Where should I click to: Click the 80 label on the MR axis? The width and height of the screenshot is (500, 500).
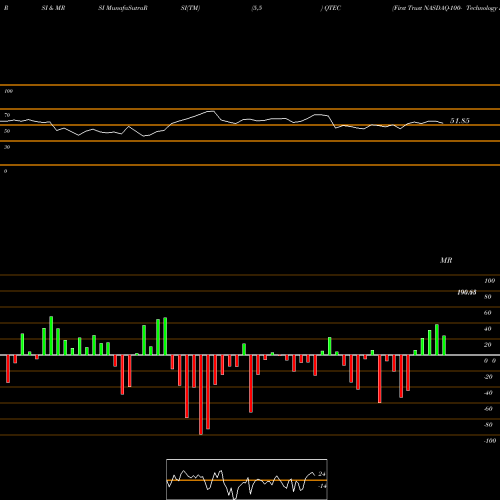pos(488,297)
